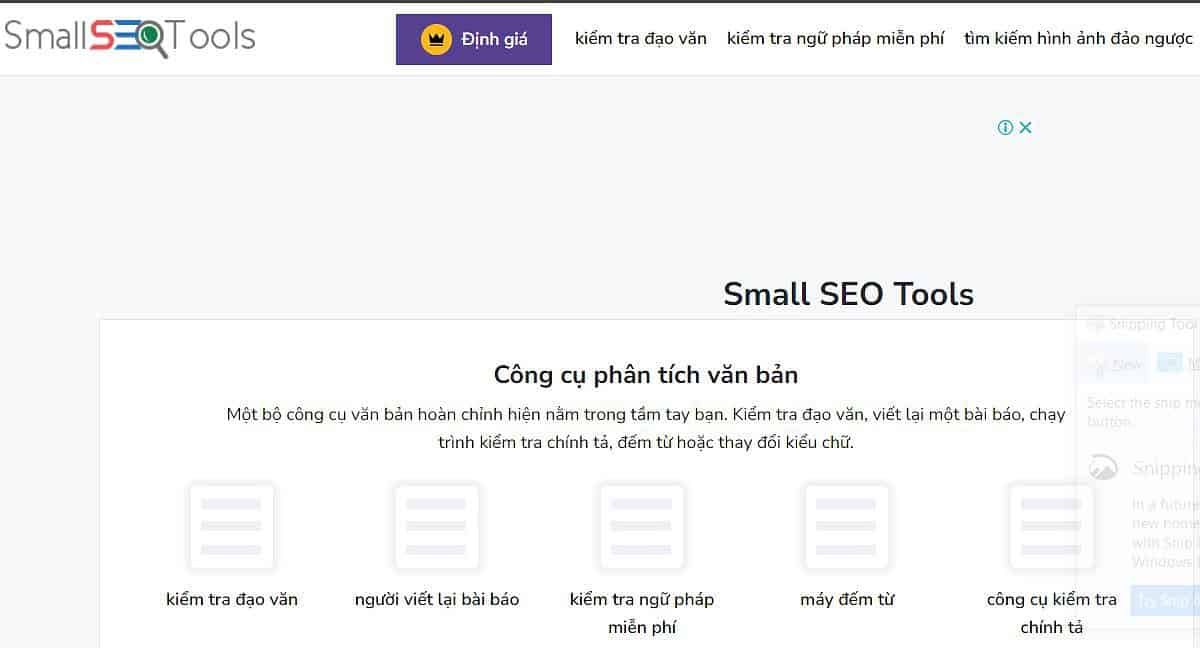Click the document icon above 'kiểm tra đạo văn'

tap(231, 526)
